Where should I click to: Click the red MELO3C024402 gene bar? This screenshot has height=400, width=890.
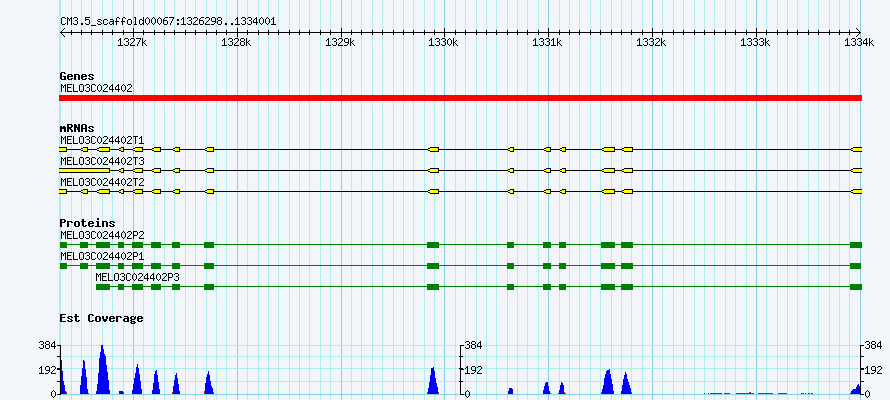460,98
